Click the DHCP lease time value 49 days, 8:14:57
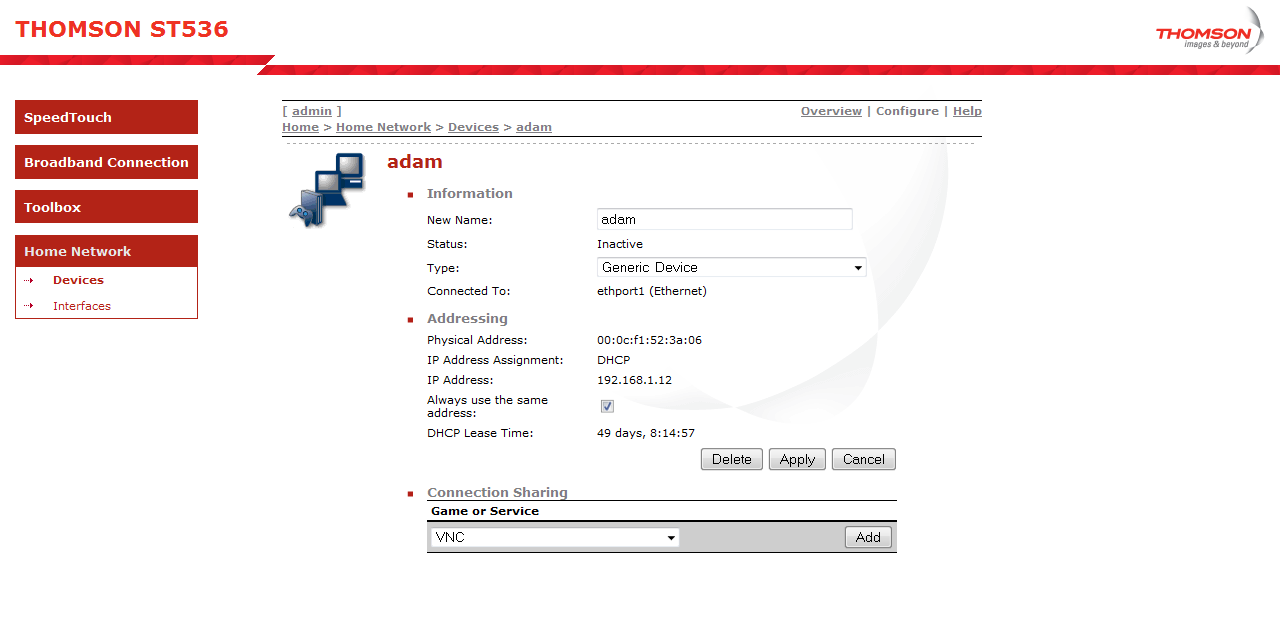 coord(646,433)
